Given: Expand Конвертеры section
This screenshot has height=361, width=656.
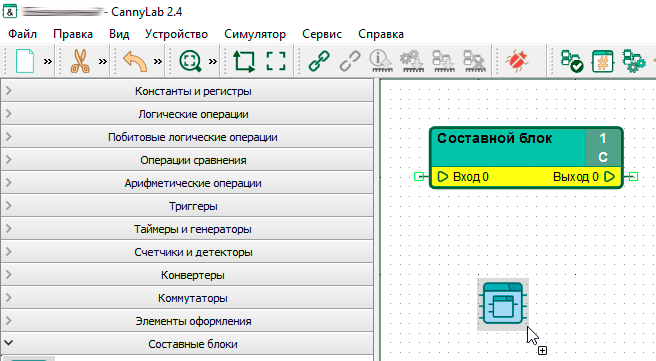Looking at the screenshot, I should [187, 275].
